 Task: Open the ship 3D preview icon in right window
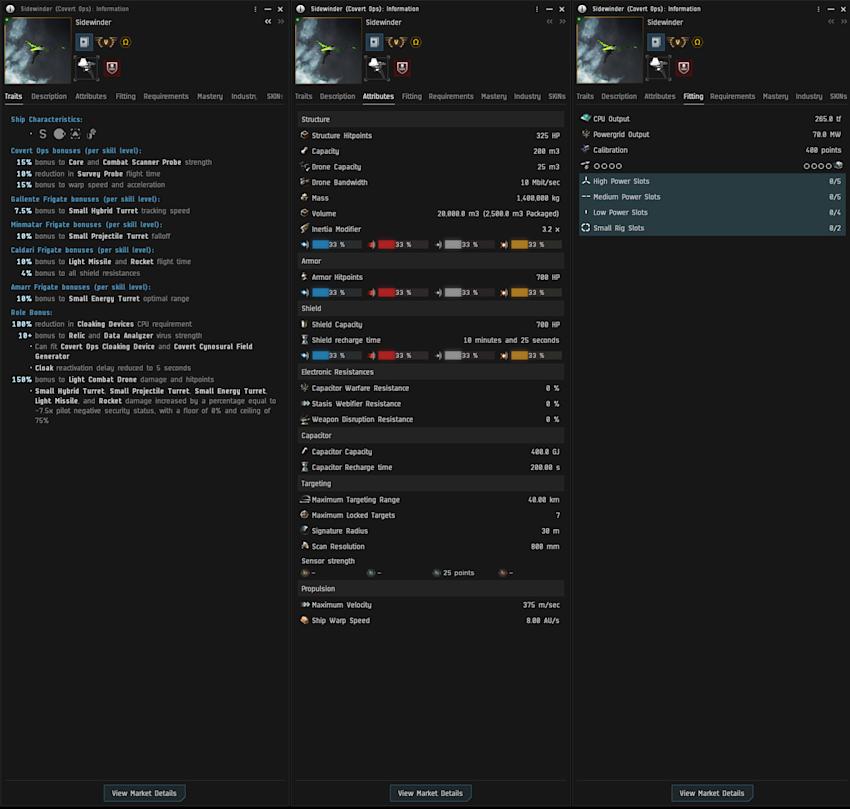[658, 67]
